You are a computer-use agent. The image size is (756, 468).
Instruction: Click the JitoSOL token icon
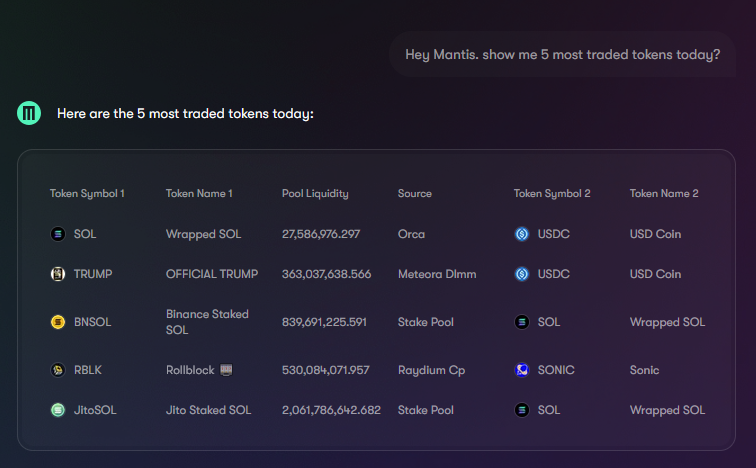pyautogui.click(x=58, y=410)
